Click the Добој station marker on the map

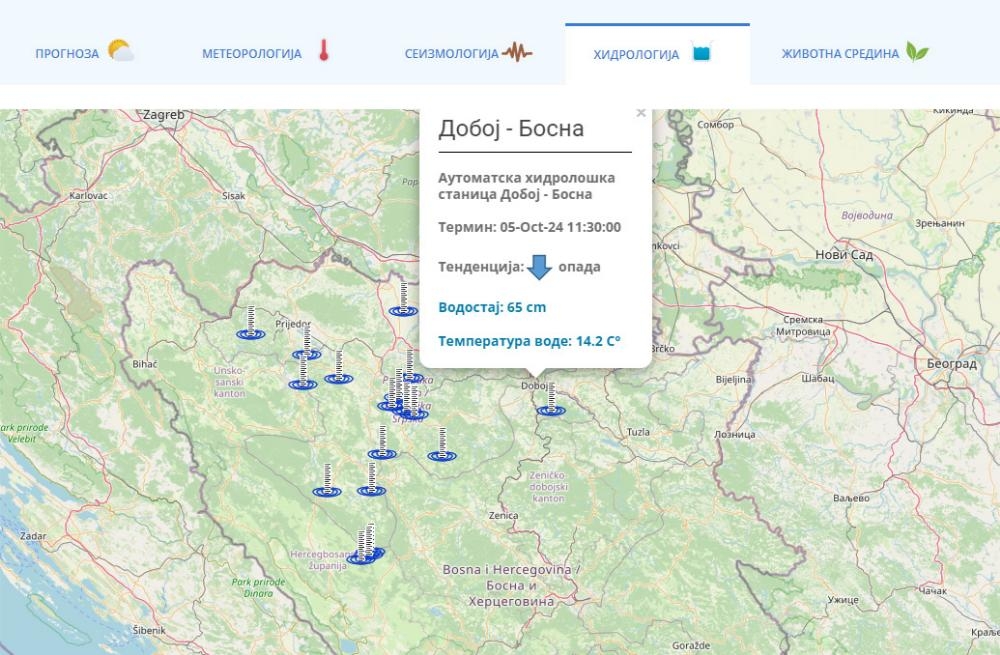pyautogui.click(x=551, y=411)
